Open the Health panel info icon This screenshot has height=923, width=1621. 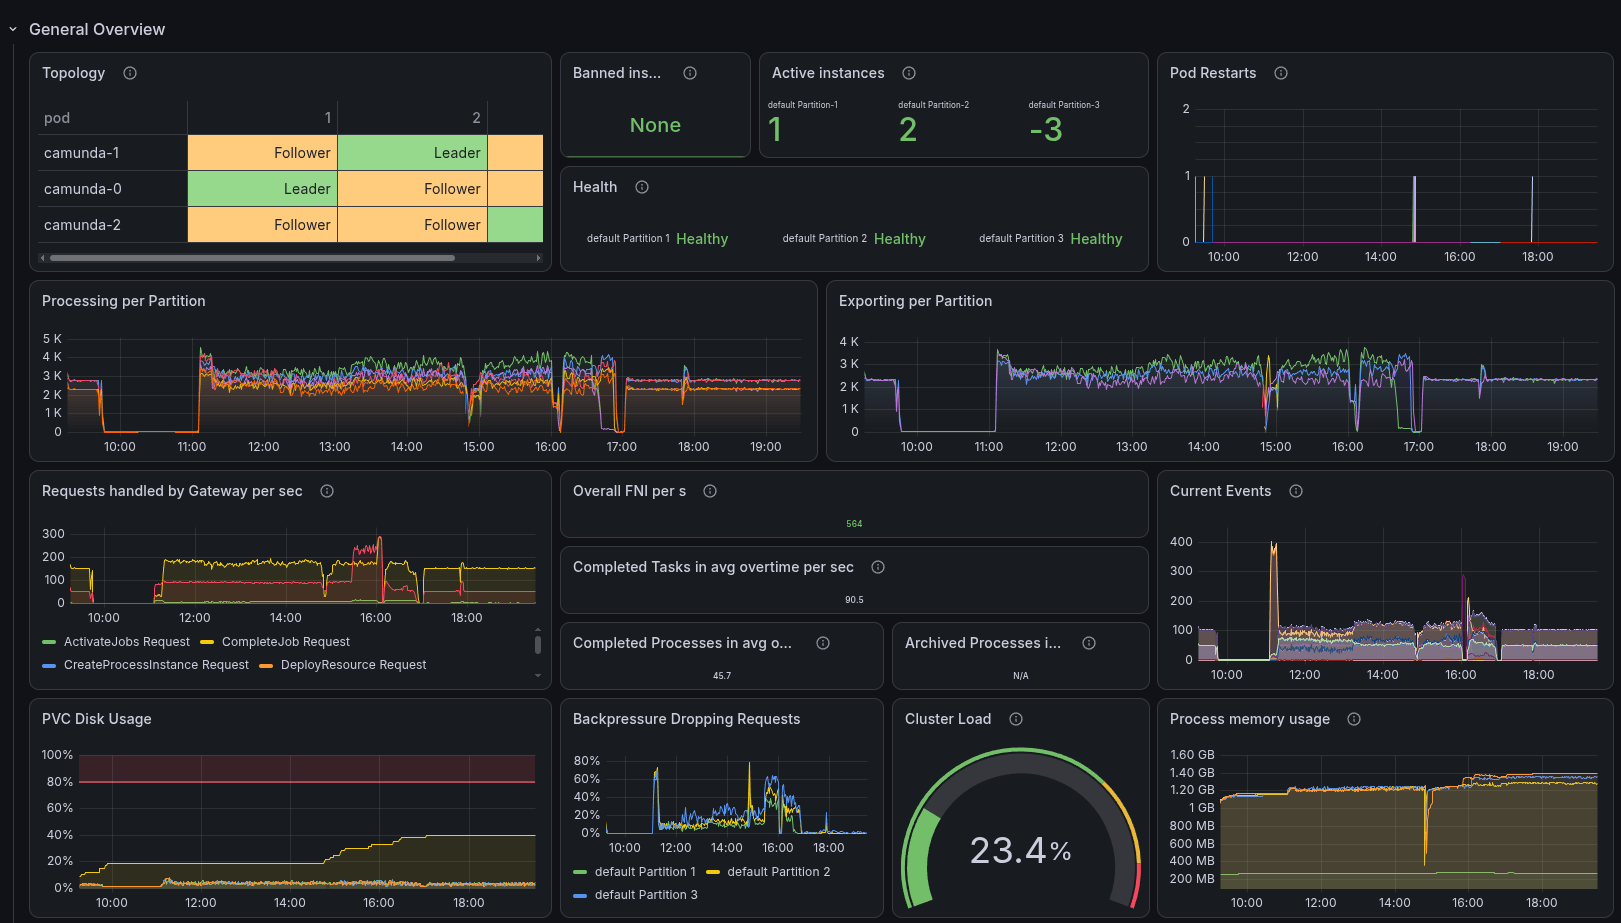click(x=642, y=187)
